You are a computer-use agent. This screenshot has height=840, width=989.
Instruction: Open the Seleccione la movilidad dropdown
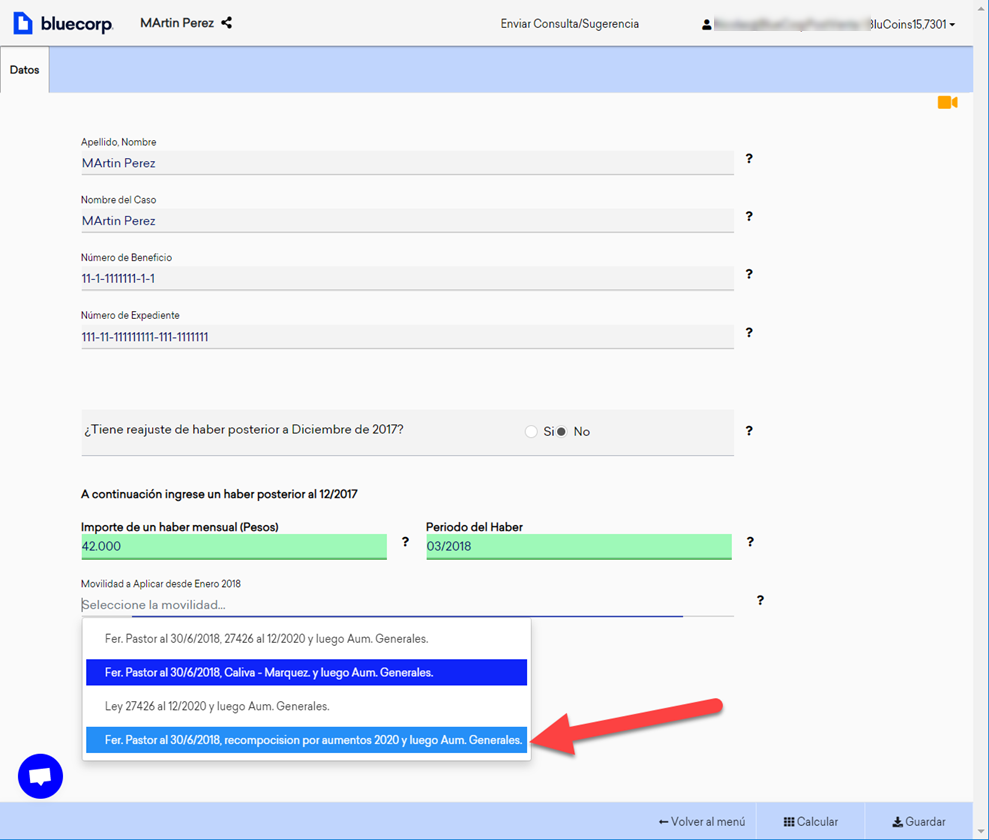click(x=407, y=605)
